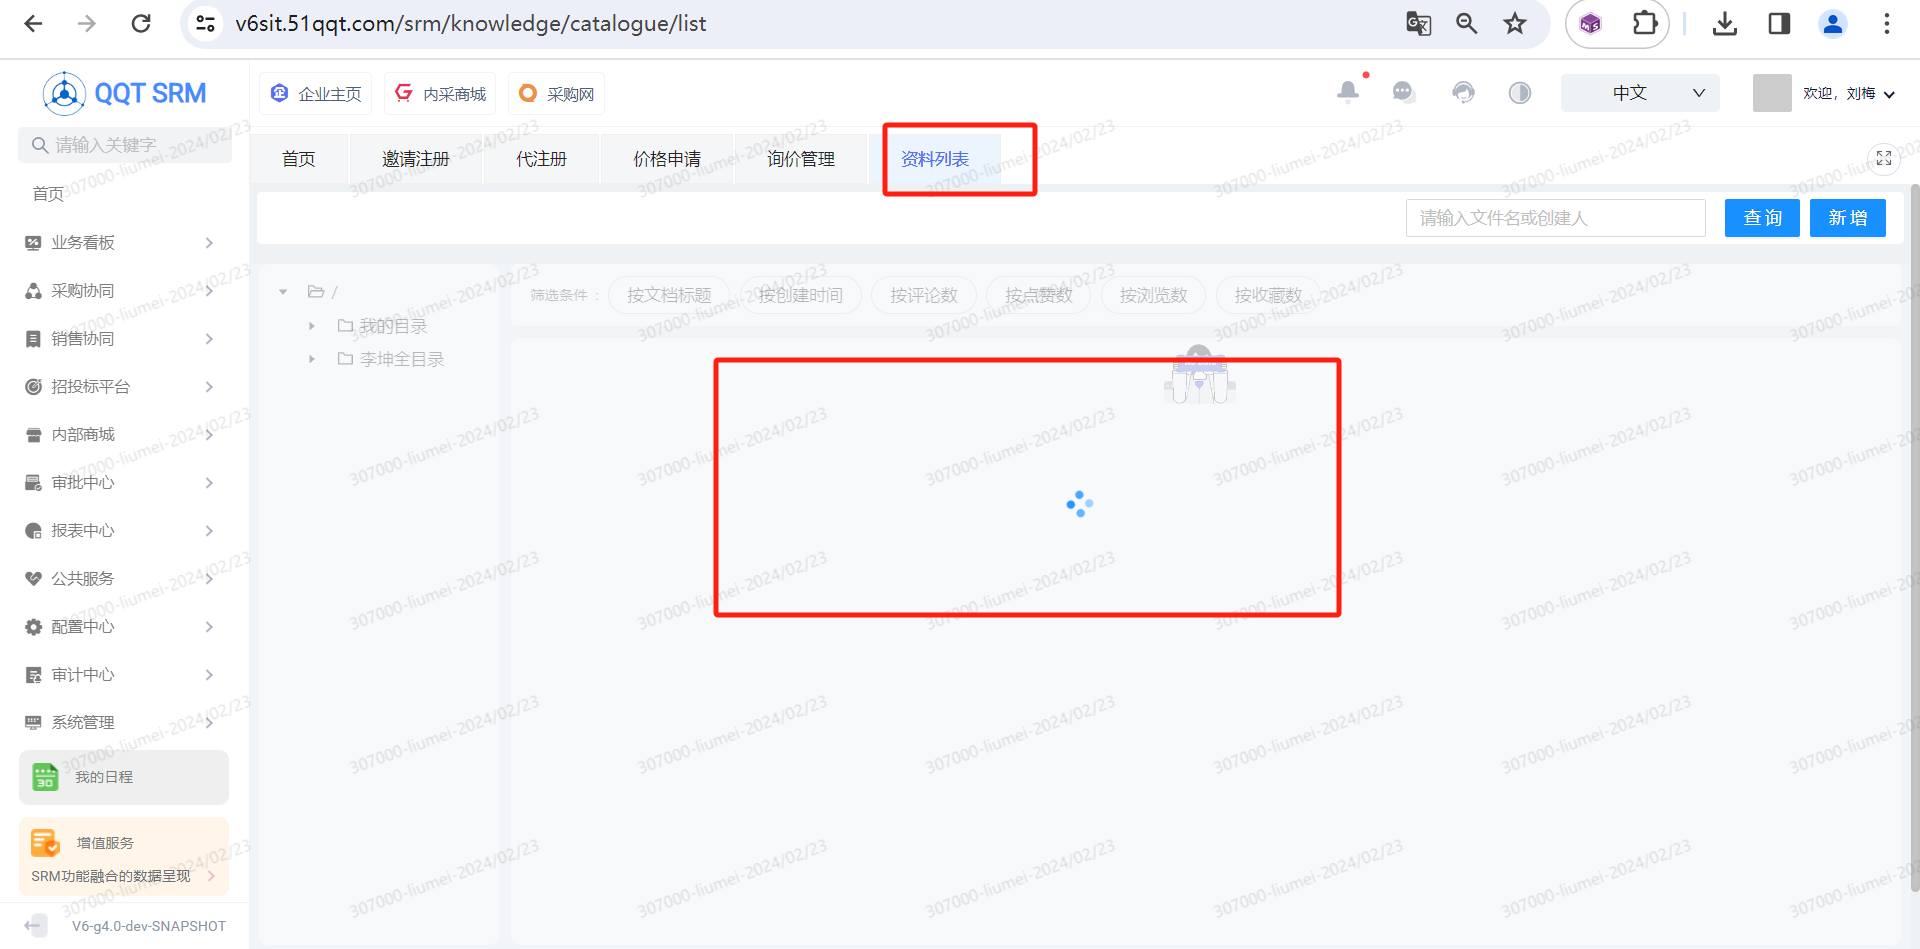Viewport: 1920px width, 949px height.
Task: Open the Chrome three-dot menu
Action: [1887, 23]
